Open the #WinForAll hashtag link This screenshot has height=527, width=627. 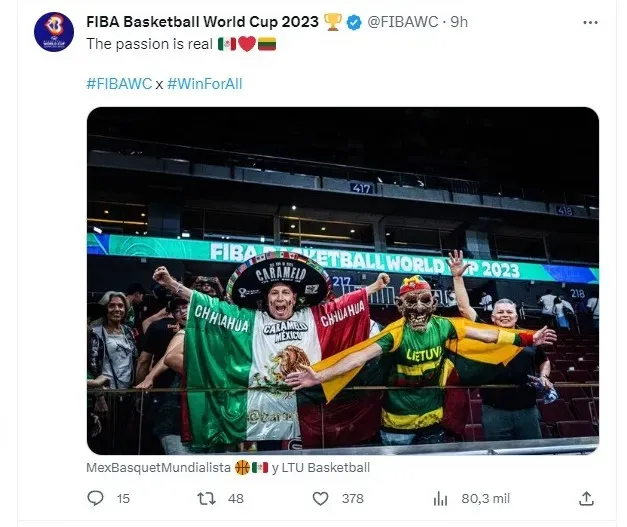tap(205, 84)
